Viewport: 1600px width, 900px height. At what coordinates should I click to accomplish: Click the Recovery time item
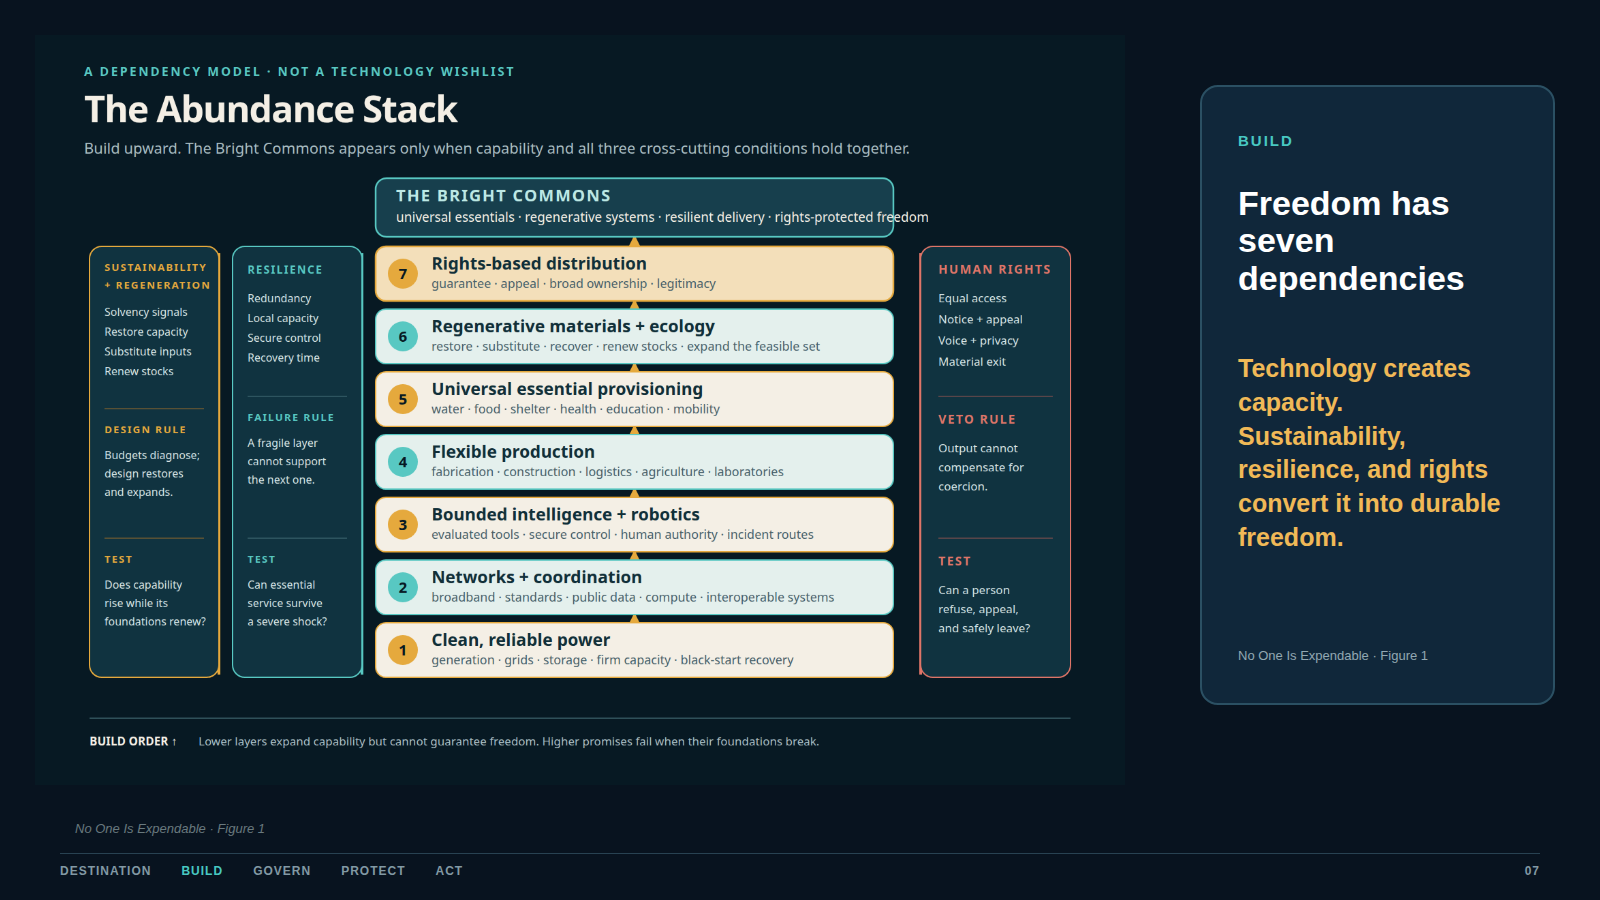pos(283,358)
